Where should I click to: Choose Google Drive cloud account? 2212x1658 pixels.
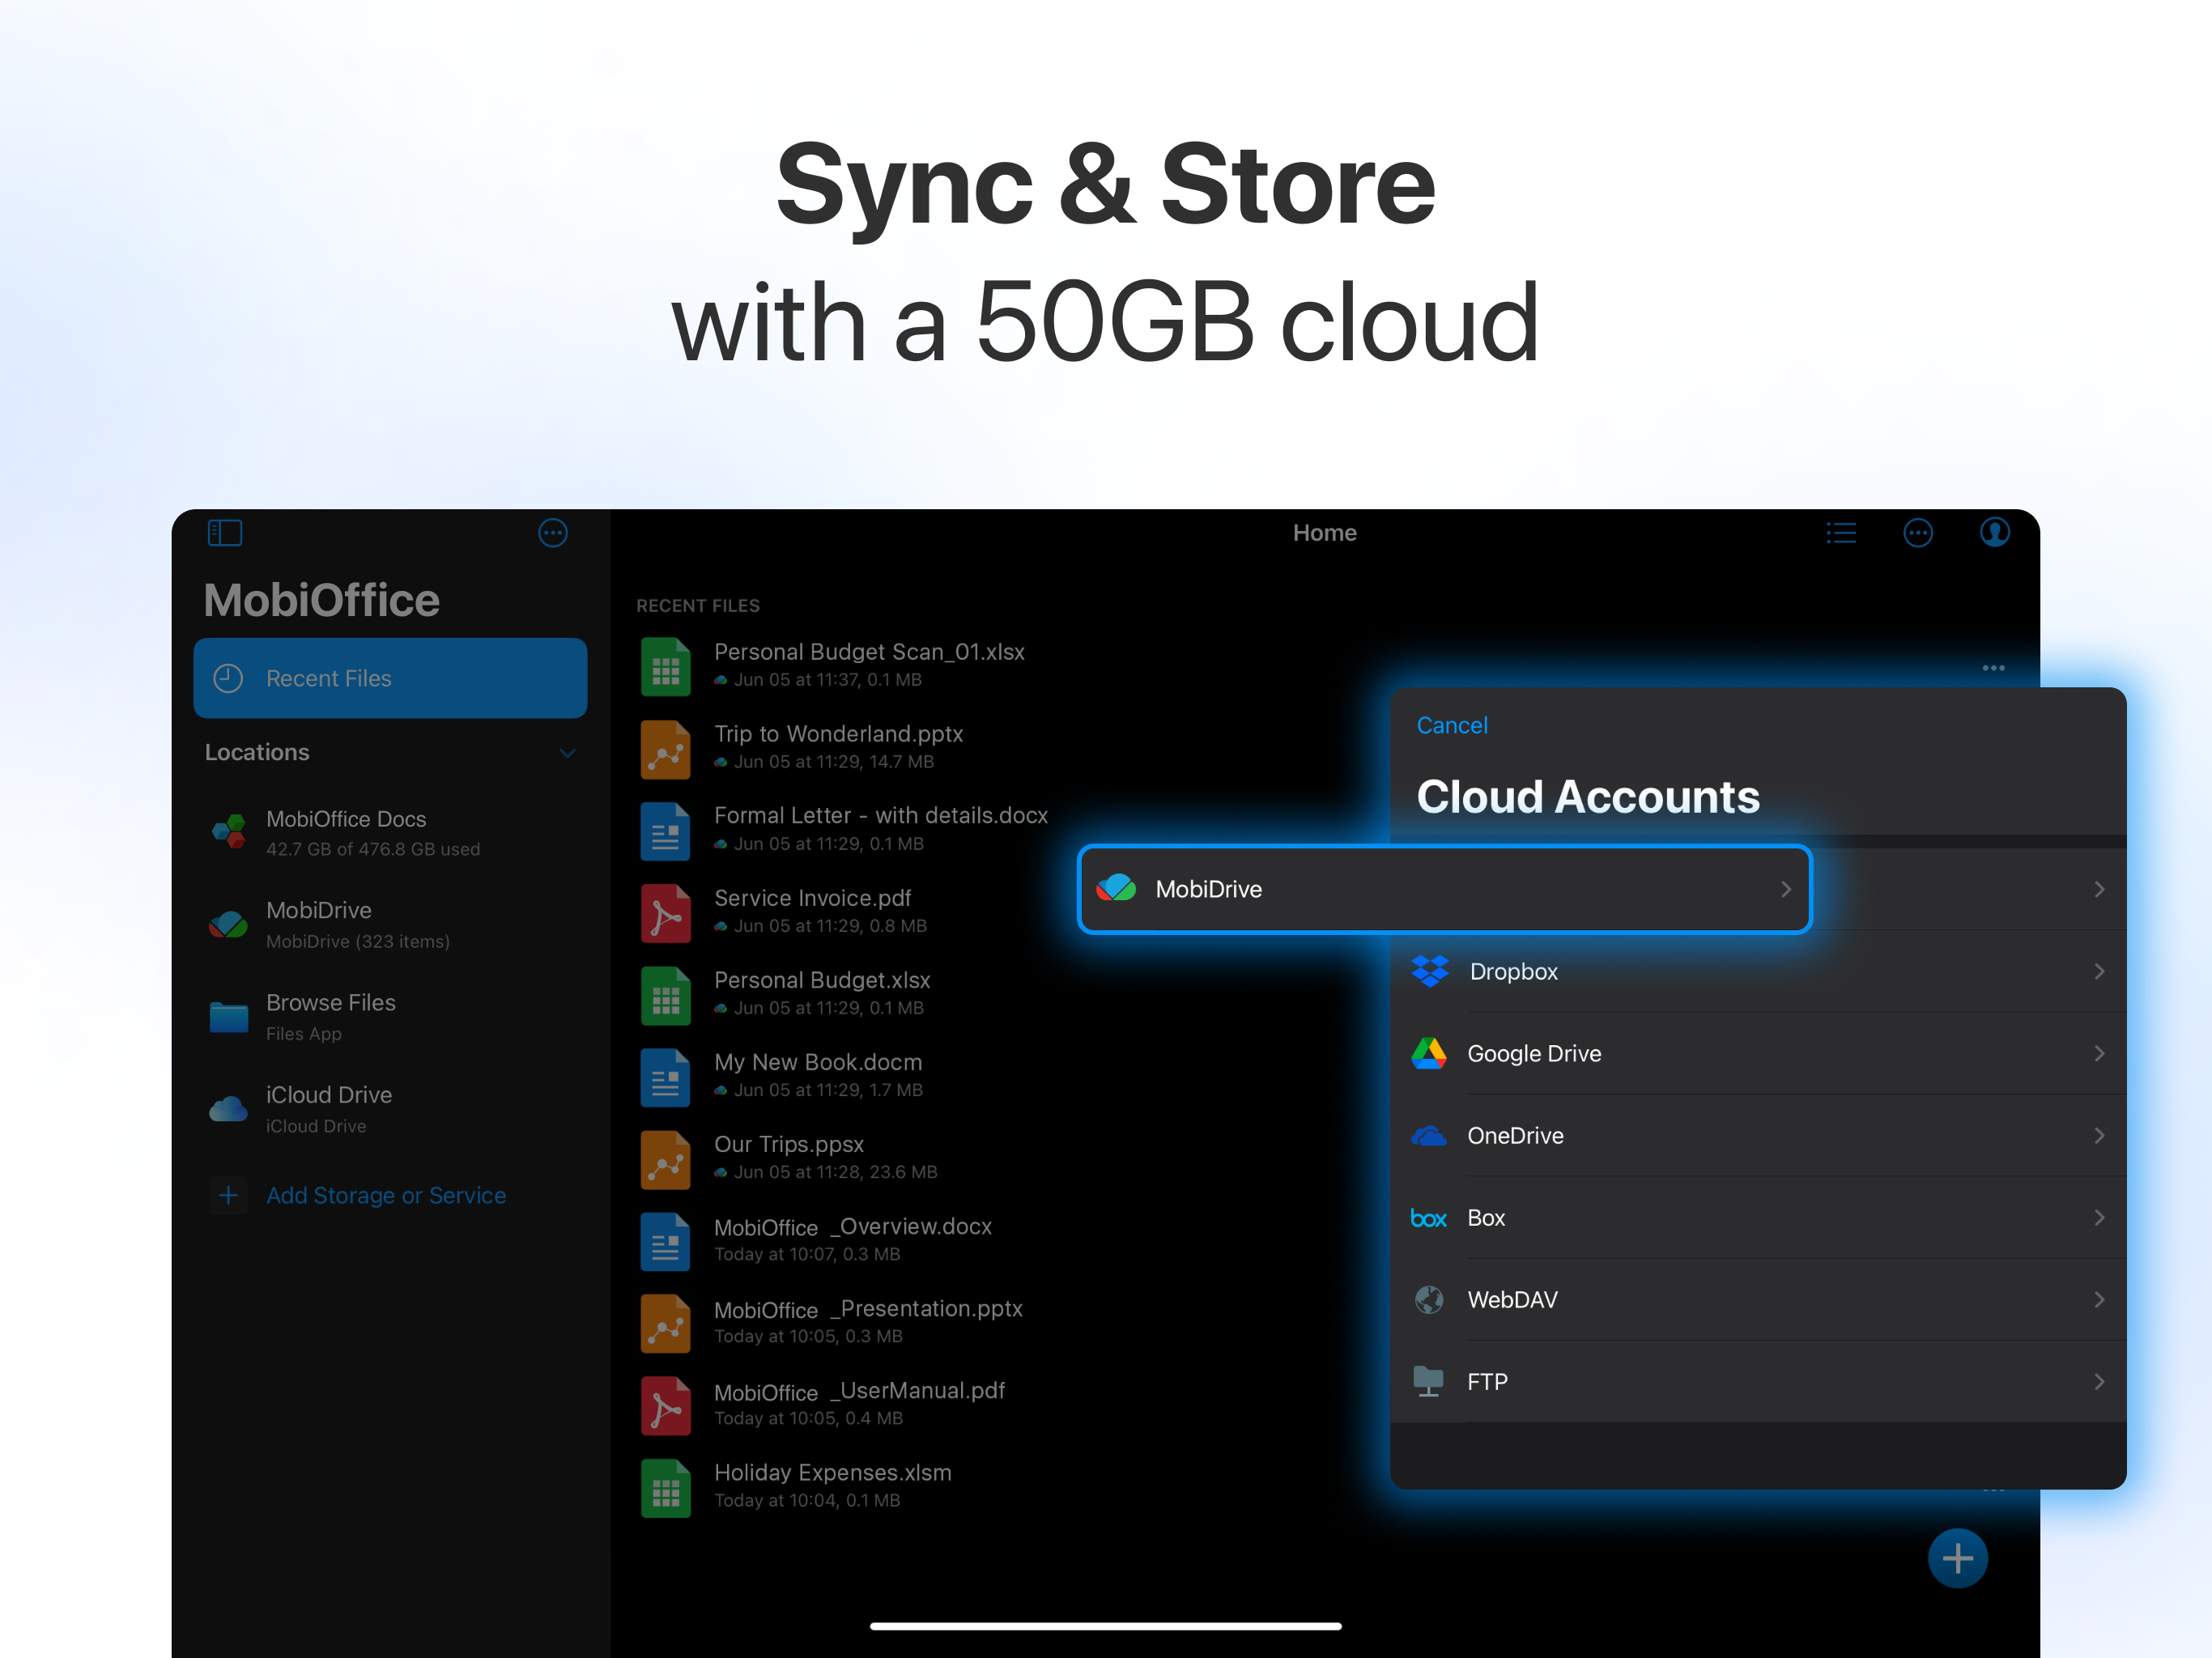point(1758,1053)
